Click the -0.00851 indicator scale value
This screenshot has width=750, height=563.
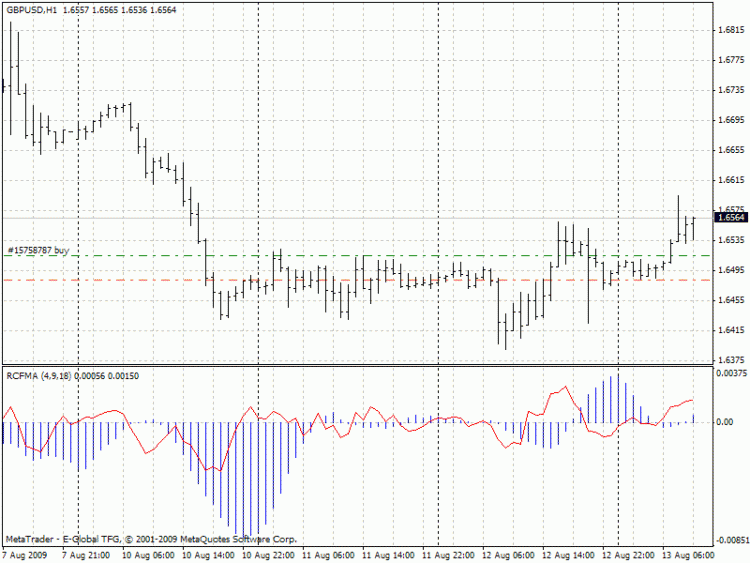[x=729, y=537]
